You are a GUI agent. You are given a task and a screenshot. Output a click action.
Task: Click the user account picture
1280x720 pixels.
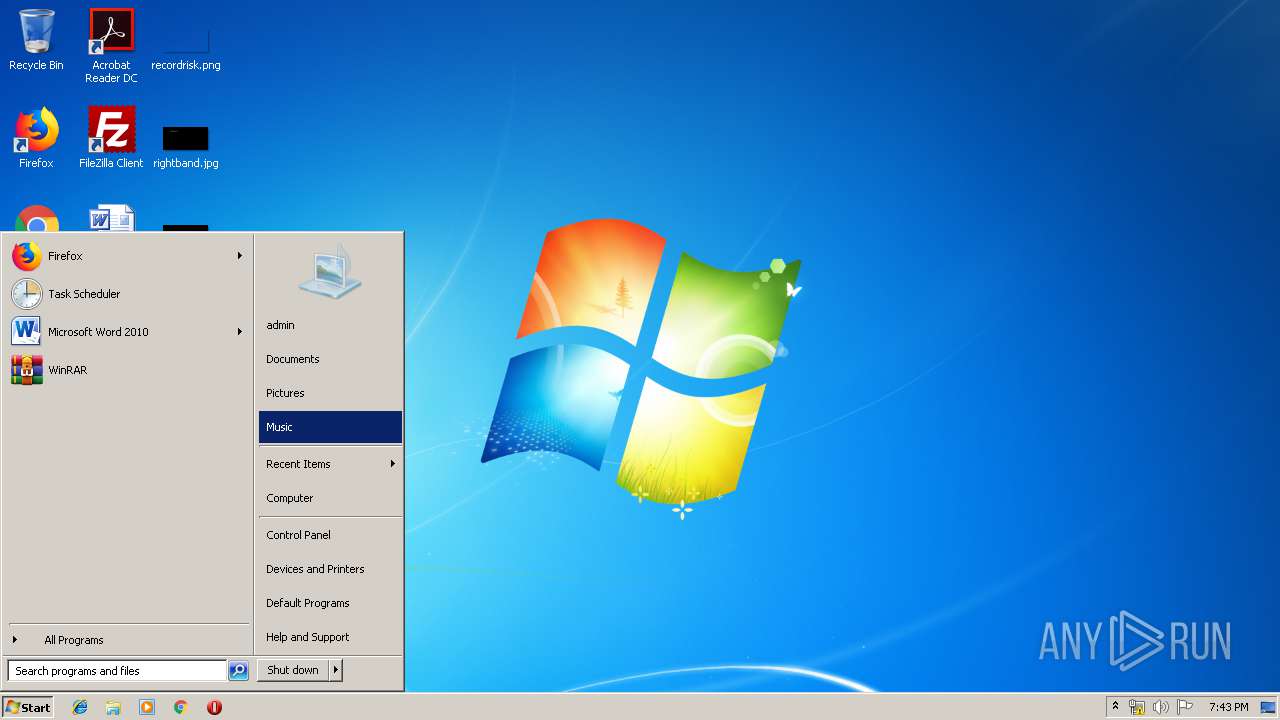click(330, 271)
